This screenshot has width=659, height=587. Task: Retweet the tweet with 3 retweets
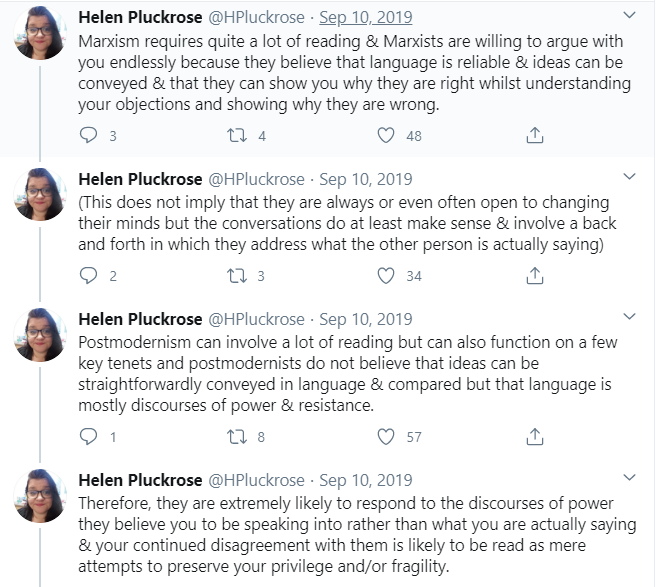point(239,276)
